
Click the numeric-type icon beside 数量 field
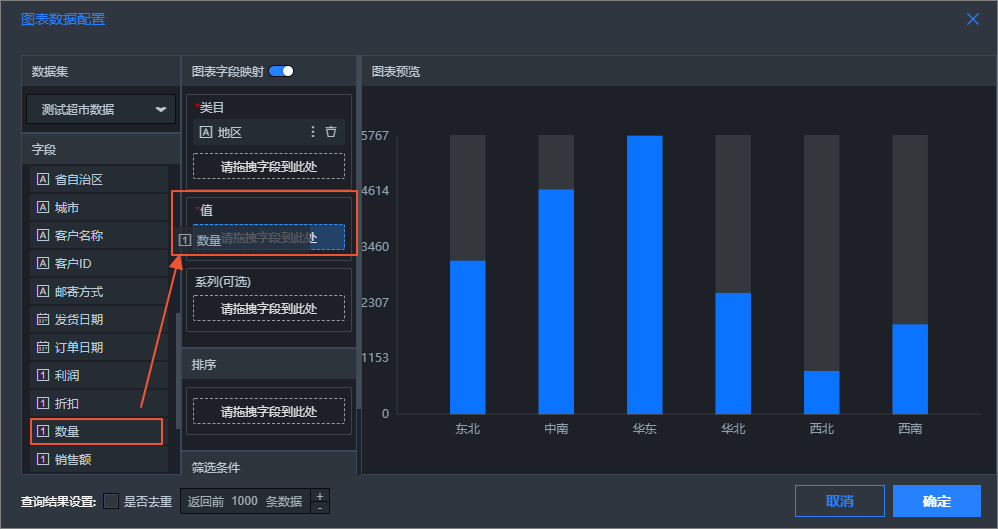click(43, 432)
